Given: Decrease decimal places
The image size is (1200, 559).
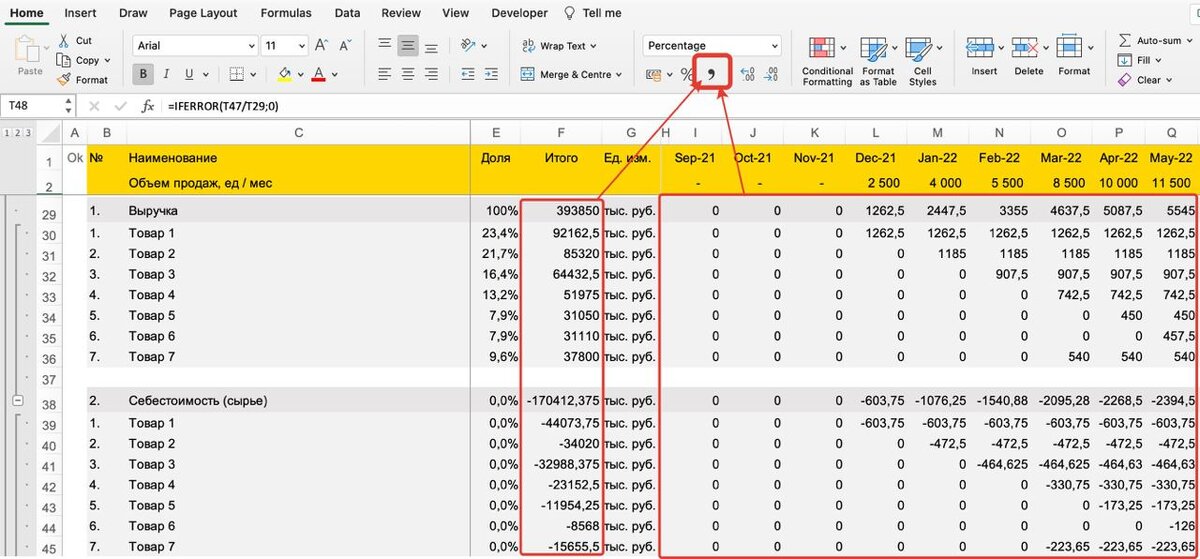Looking at the screenshot, I should coord(771,74).
